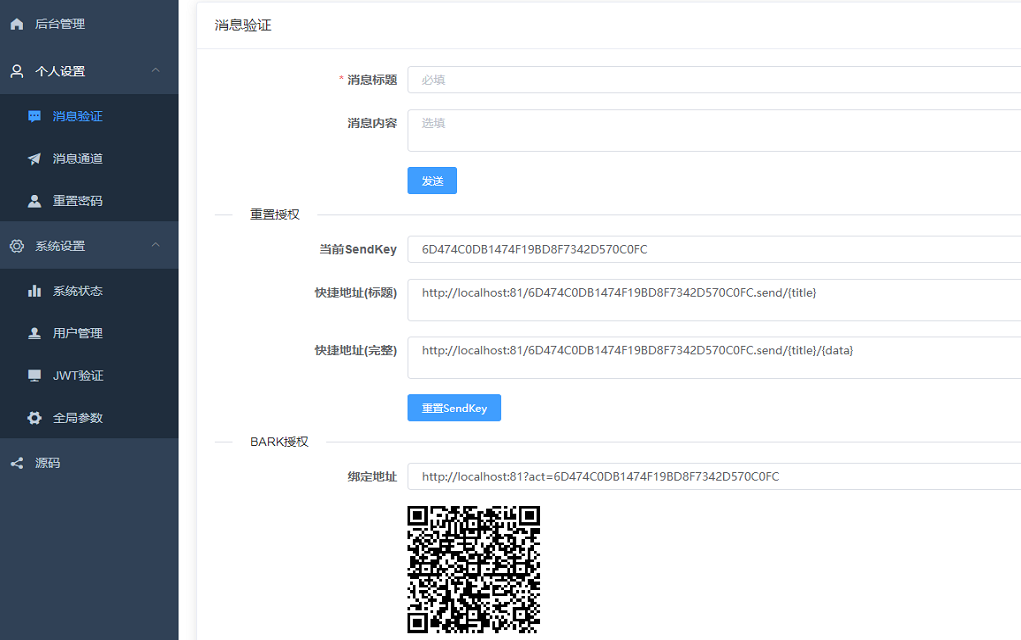Click the user icon beside 个人设置

pos(17,71)
